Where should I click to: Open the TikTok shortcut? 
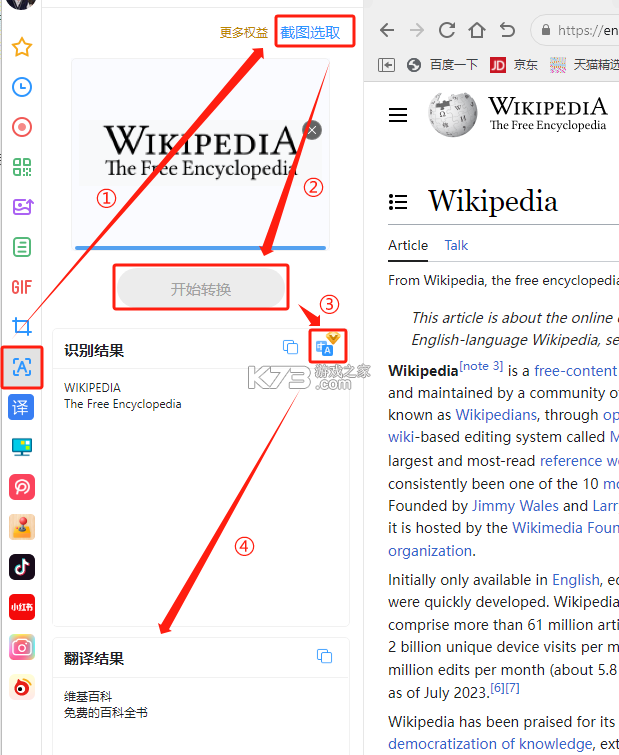[x=22, y=567]
